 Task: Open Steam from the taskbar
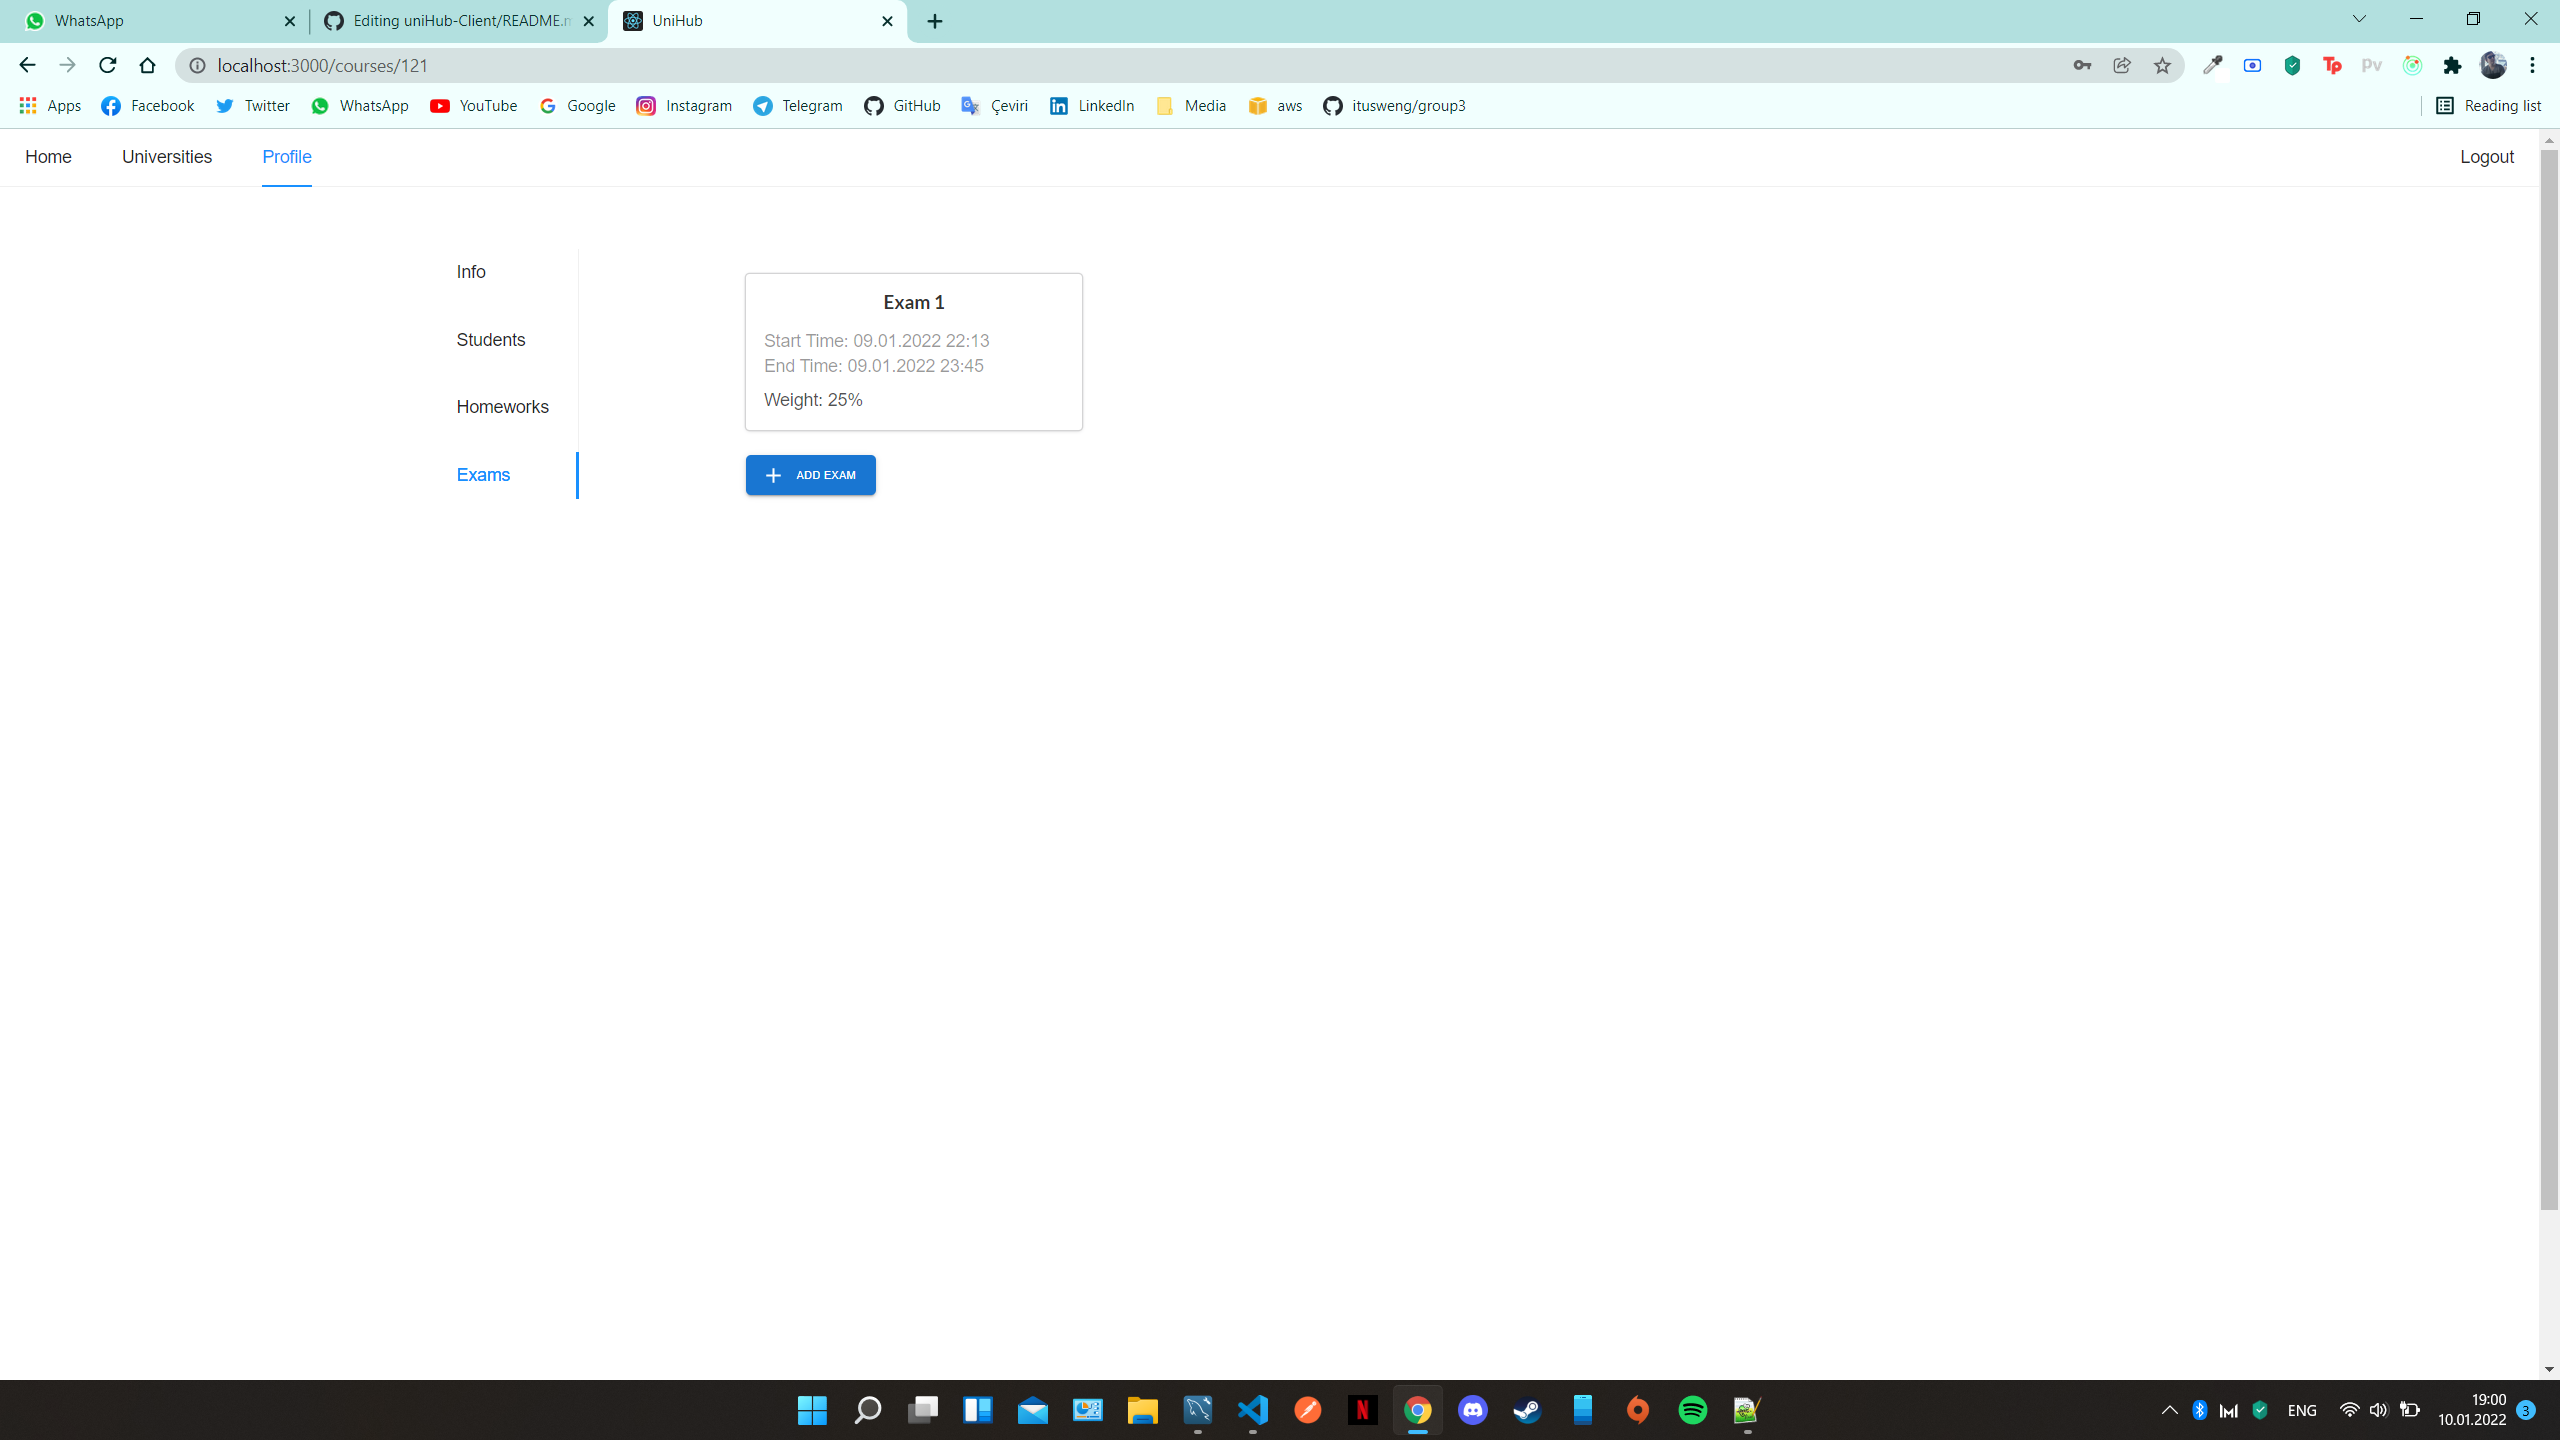coord(1527,1410)
